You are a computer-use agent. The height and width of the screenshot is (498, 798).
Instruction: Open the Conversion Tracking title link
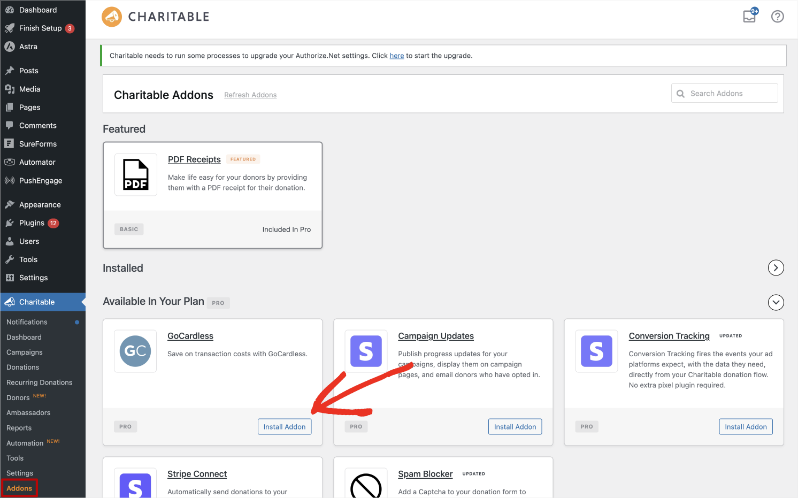pos(669,336)
